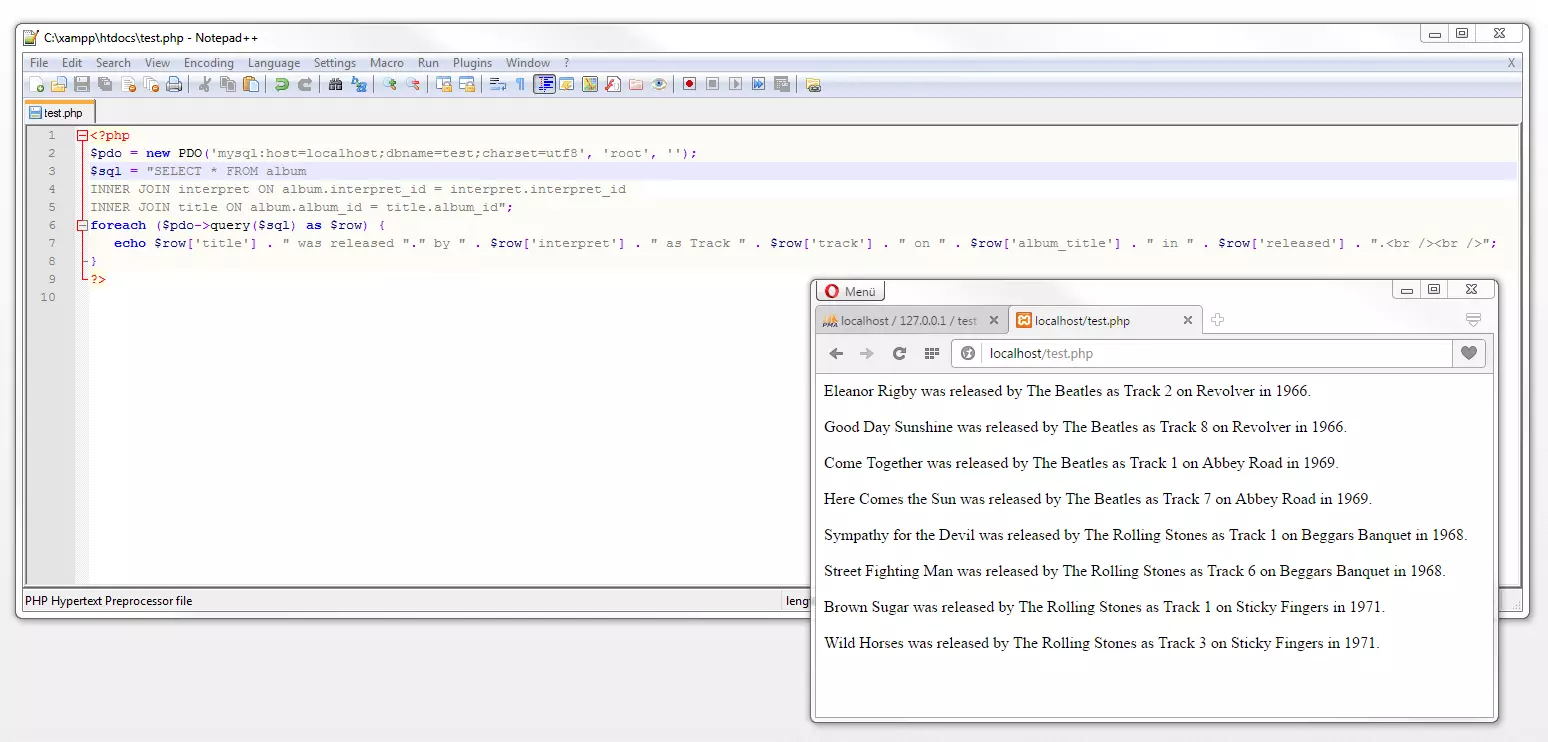Open the browser tab list menu icon
The height and width of the screenshot is (742, 1548).
(x=1472, y=320)
